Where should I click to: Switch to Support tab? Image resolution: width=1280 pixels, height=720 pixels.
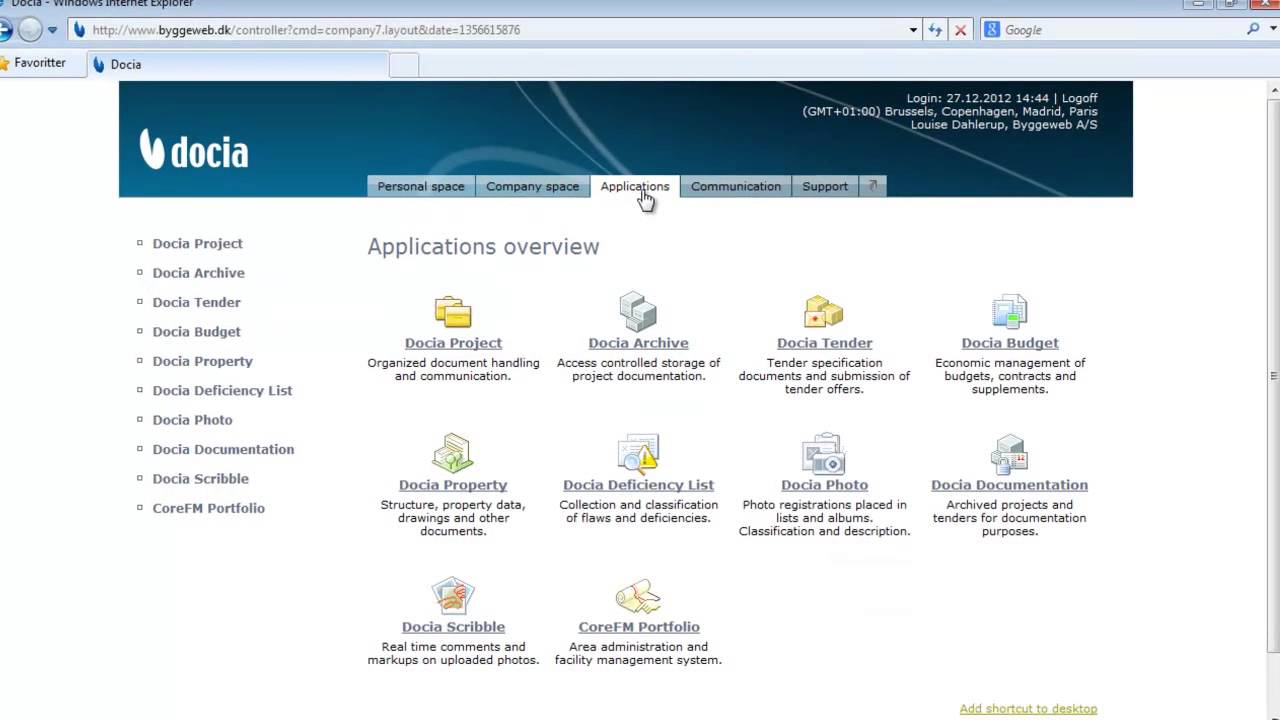click(x=825, y=186)
